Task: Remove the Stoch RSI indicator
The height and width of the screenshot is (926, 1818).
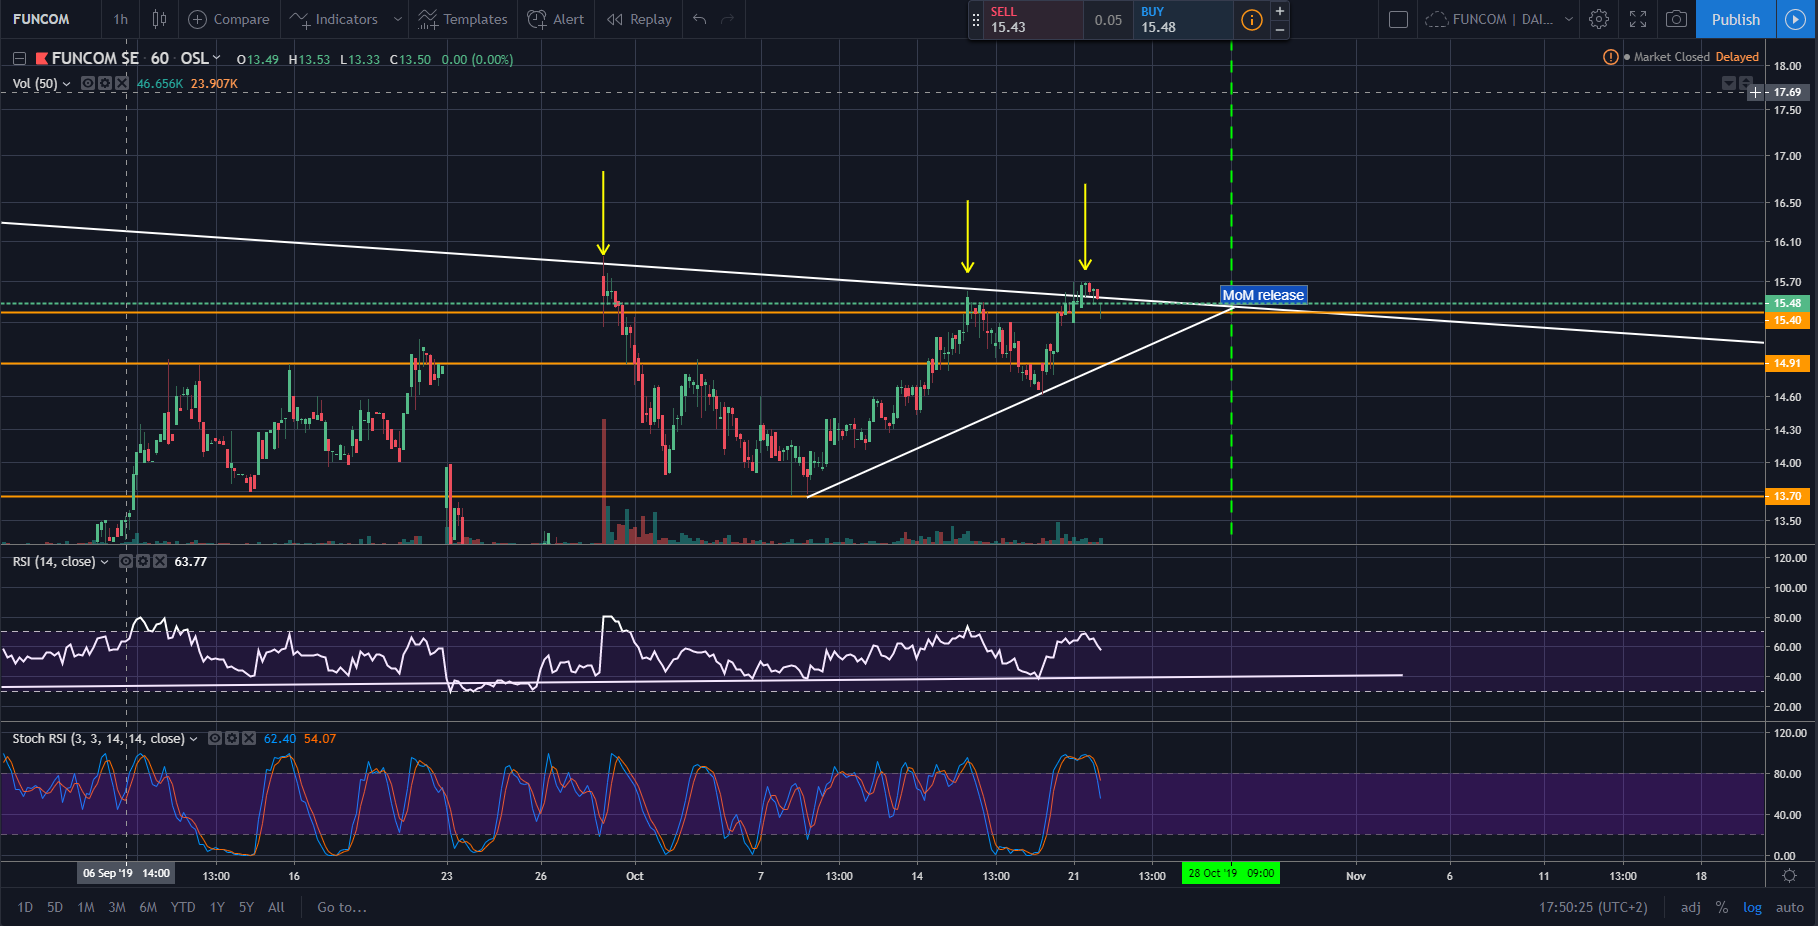Action: 249,739
